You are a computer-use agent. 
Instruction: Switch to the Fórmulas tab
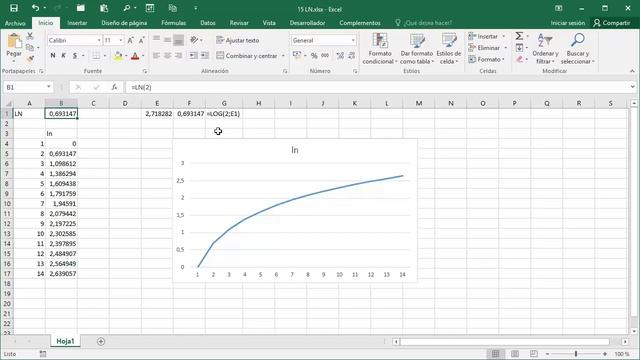[x=173, y=23]
